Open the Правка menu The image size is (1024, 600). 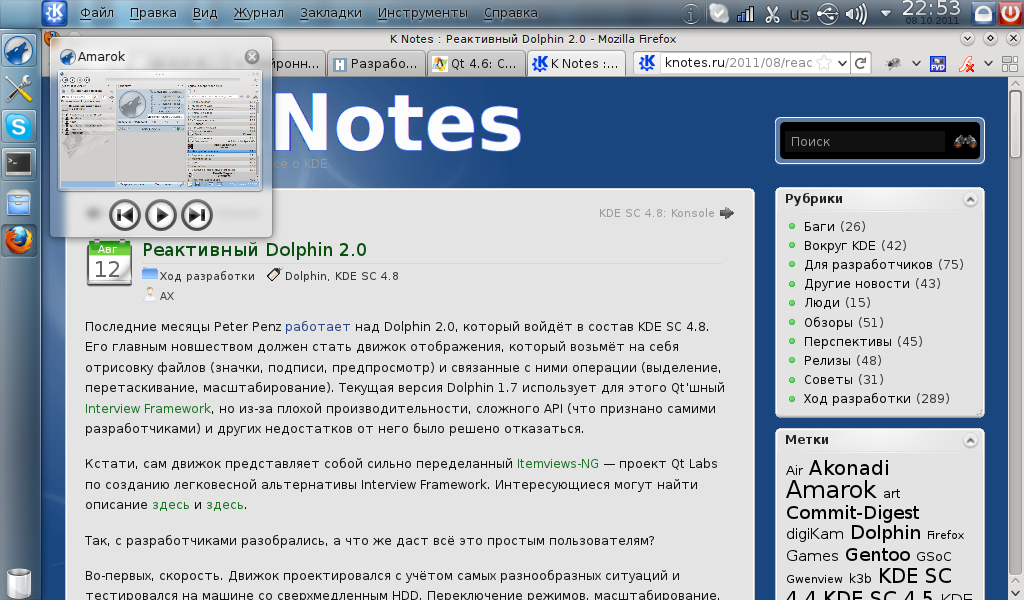[x=153, y=12]
